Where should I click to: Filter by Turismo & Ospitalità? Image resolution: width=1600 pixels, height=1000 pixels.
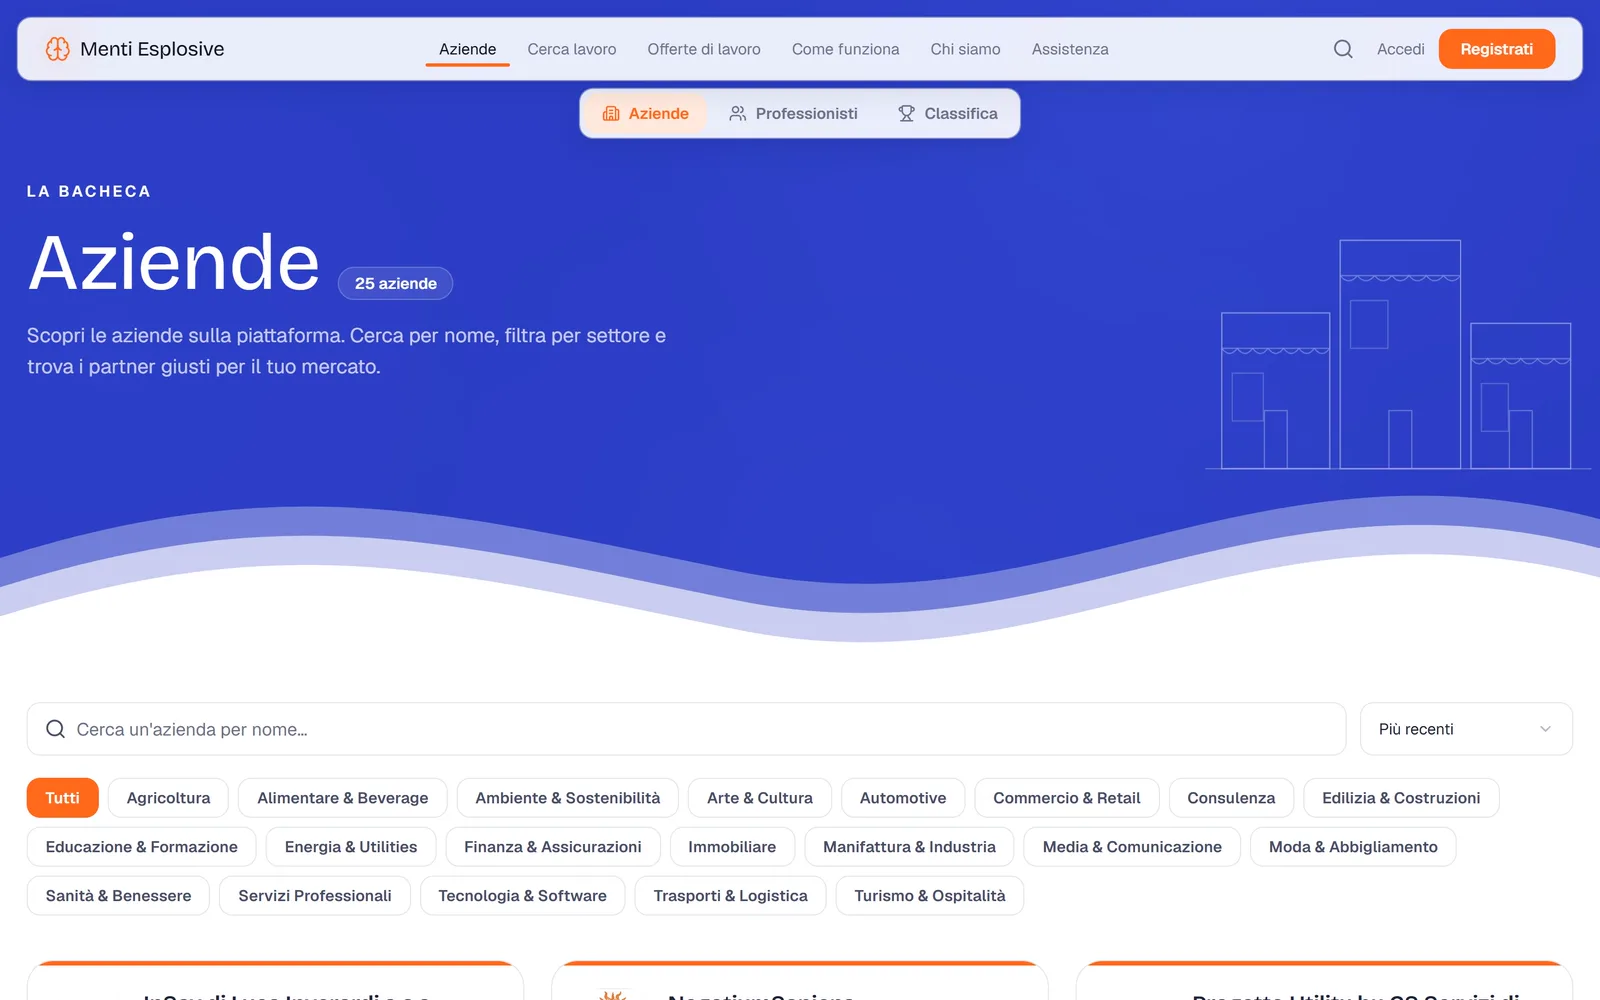pyautogui.click(x=930, y=896)
